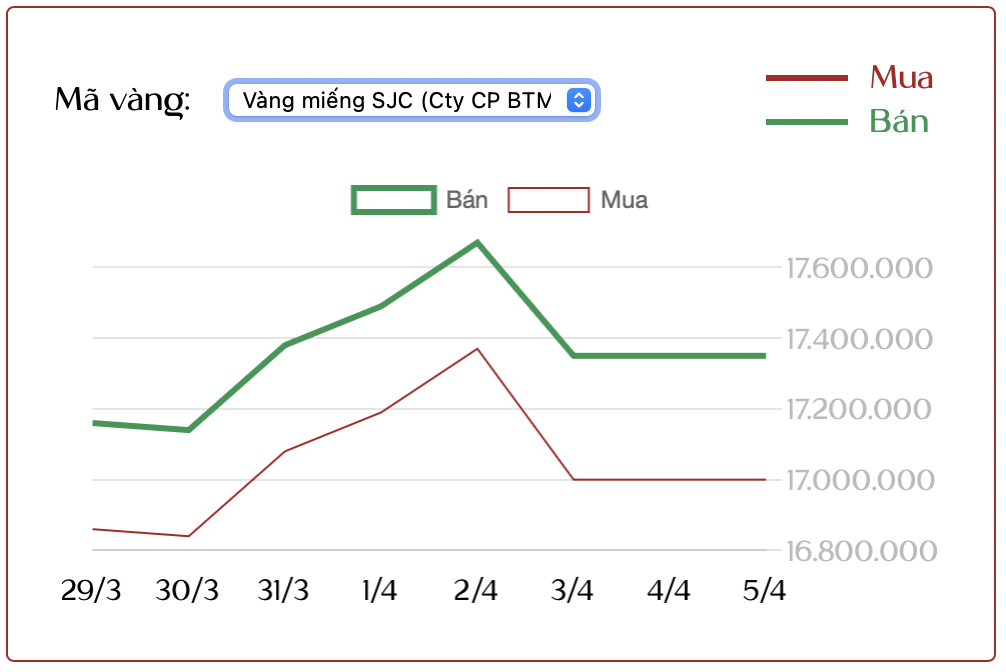The width and height of the screenshot is (1006, 672).
Task: Click the 17.600.000 price axis label
Action: tap(860, 269)
